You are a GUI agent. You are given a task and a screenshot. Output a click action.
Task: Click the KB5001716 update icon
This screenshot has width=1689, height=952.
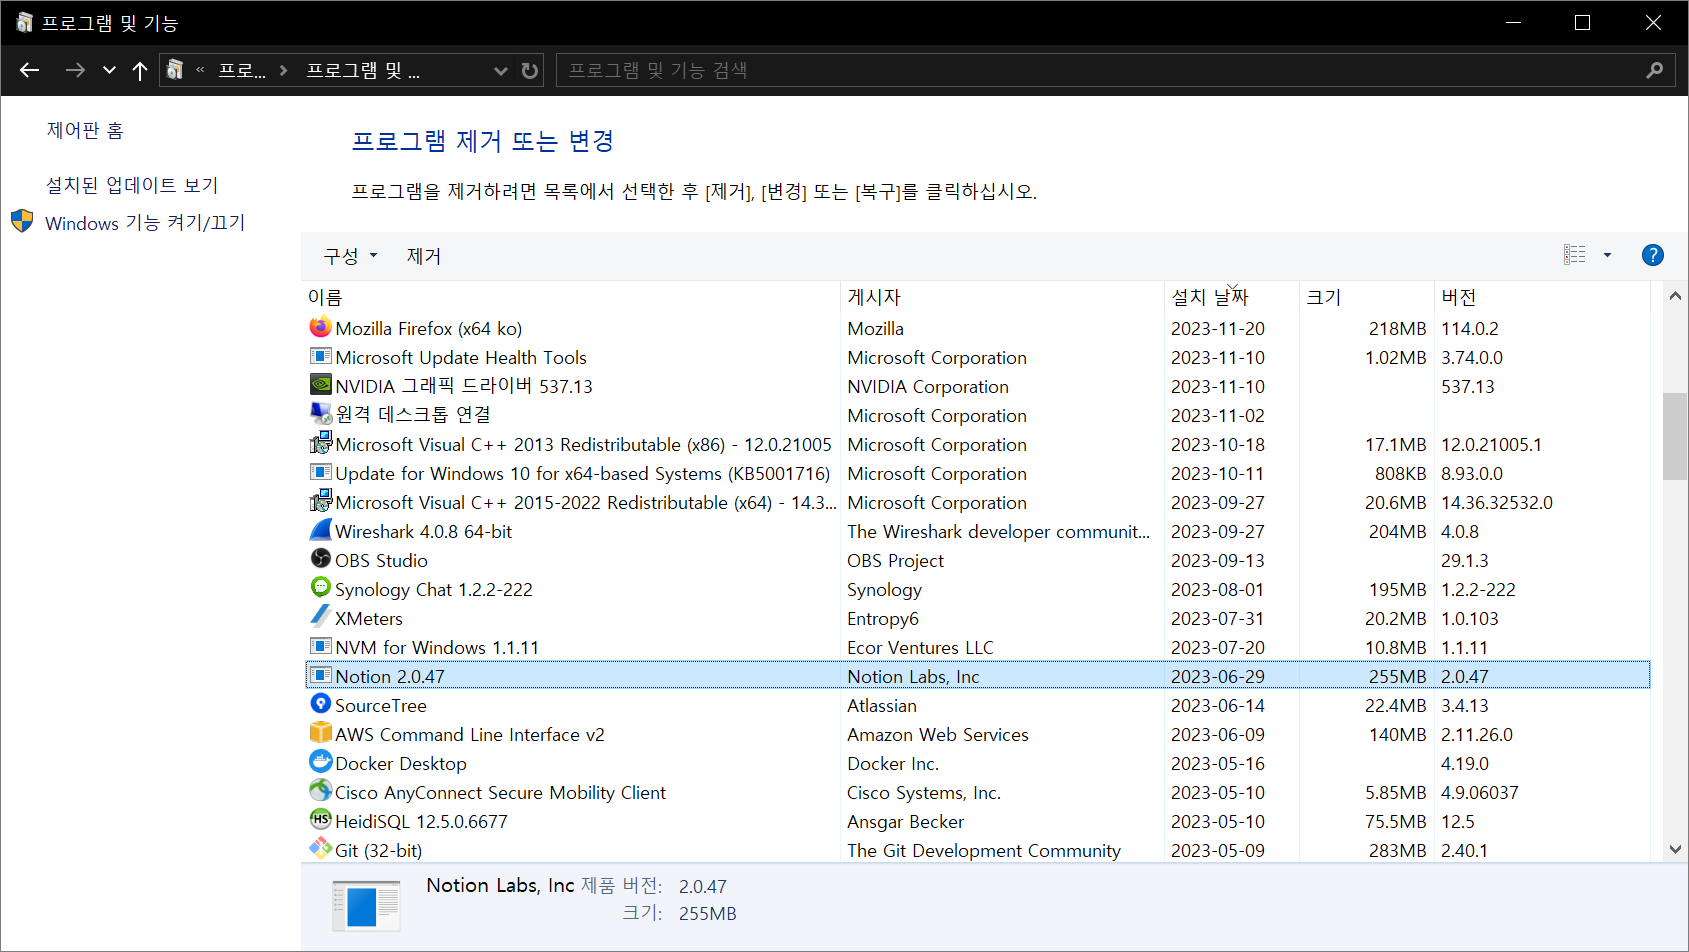click(320, 472)
